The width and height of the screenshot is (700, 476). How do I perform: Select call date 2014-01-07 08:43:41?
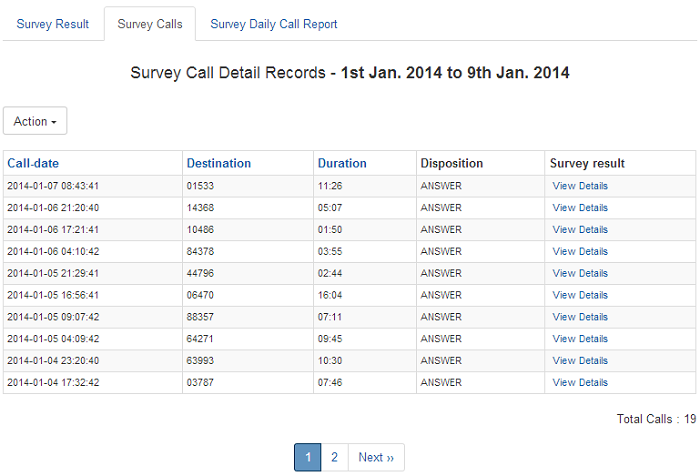click(x=53, y=186)
